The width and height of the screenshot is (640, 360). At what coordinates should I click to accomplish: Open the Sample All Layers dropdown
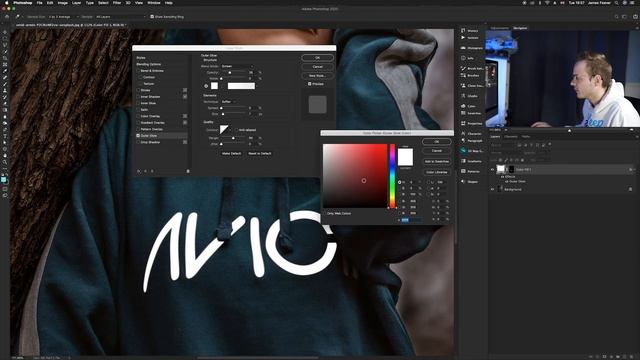pos(120,17)
